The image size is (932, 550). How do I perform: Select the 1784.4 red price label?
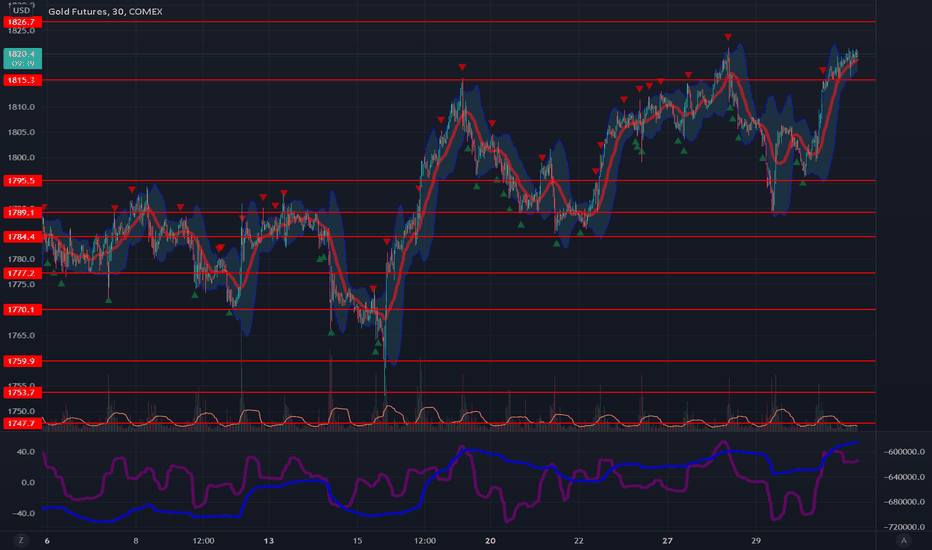[23, 237]
